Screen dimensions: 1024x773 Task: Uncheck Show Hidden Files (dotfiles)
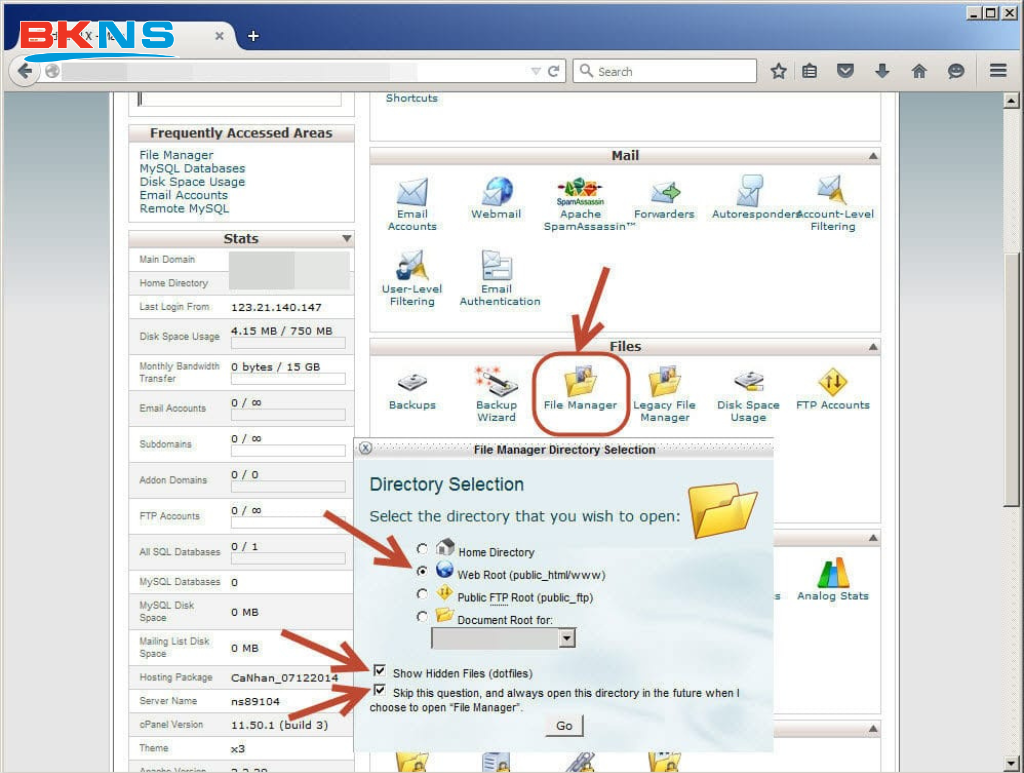click(380, 670)
